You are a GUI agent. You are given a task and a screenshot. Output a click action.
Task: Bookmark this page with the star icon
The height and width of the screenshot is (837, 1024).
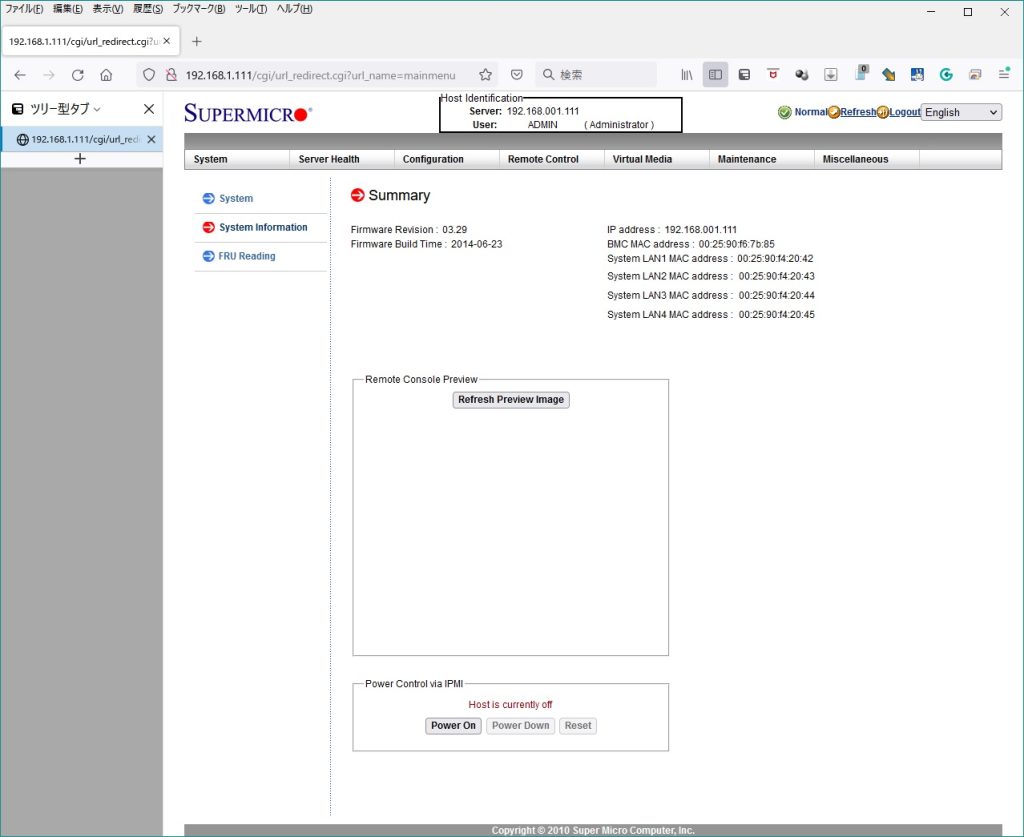pos(485,75)
